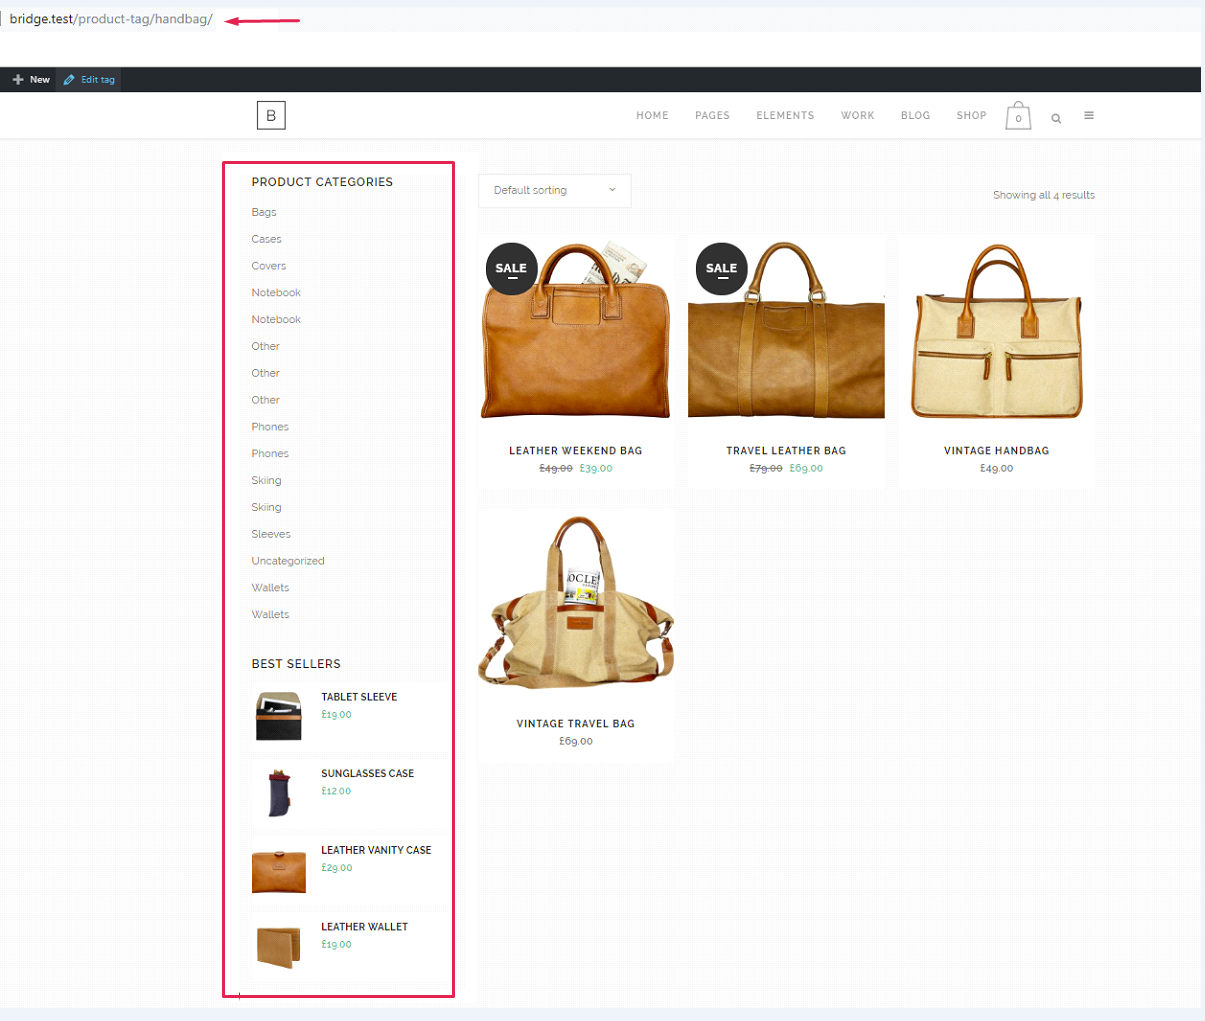The width and height of the screenshot is (1205, 1021).
Task: Open the Vintage Handbag product image
Action: coord(996,333)
